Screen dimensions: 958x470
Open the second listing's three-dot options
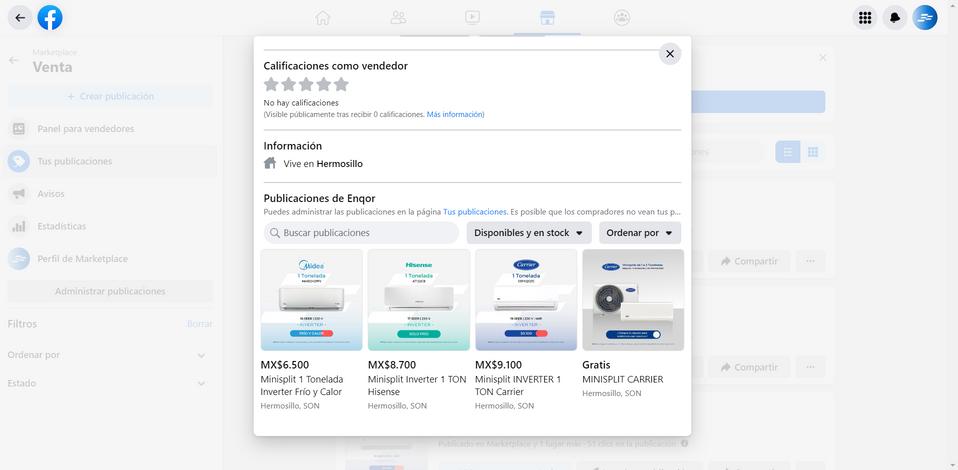[x=810, y=367]
